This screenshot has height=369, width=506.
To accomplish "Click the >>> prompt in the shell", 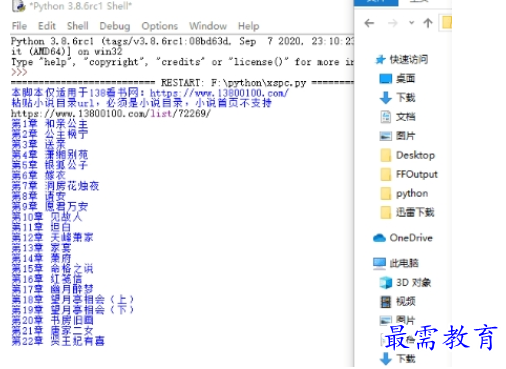I will [x=19, y=72].
